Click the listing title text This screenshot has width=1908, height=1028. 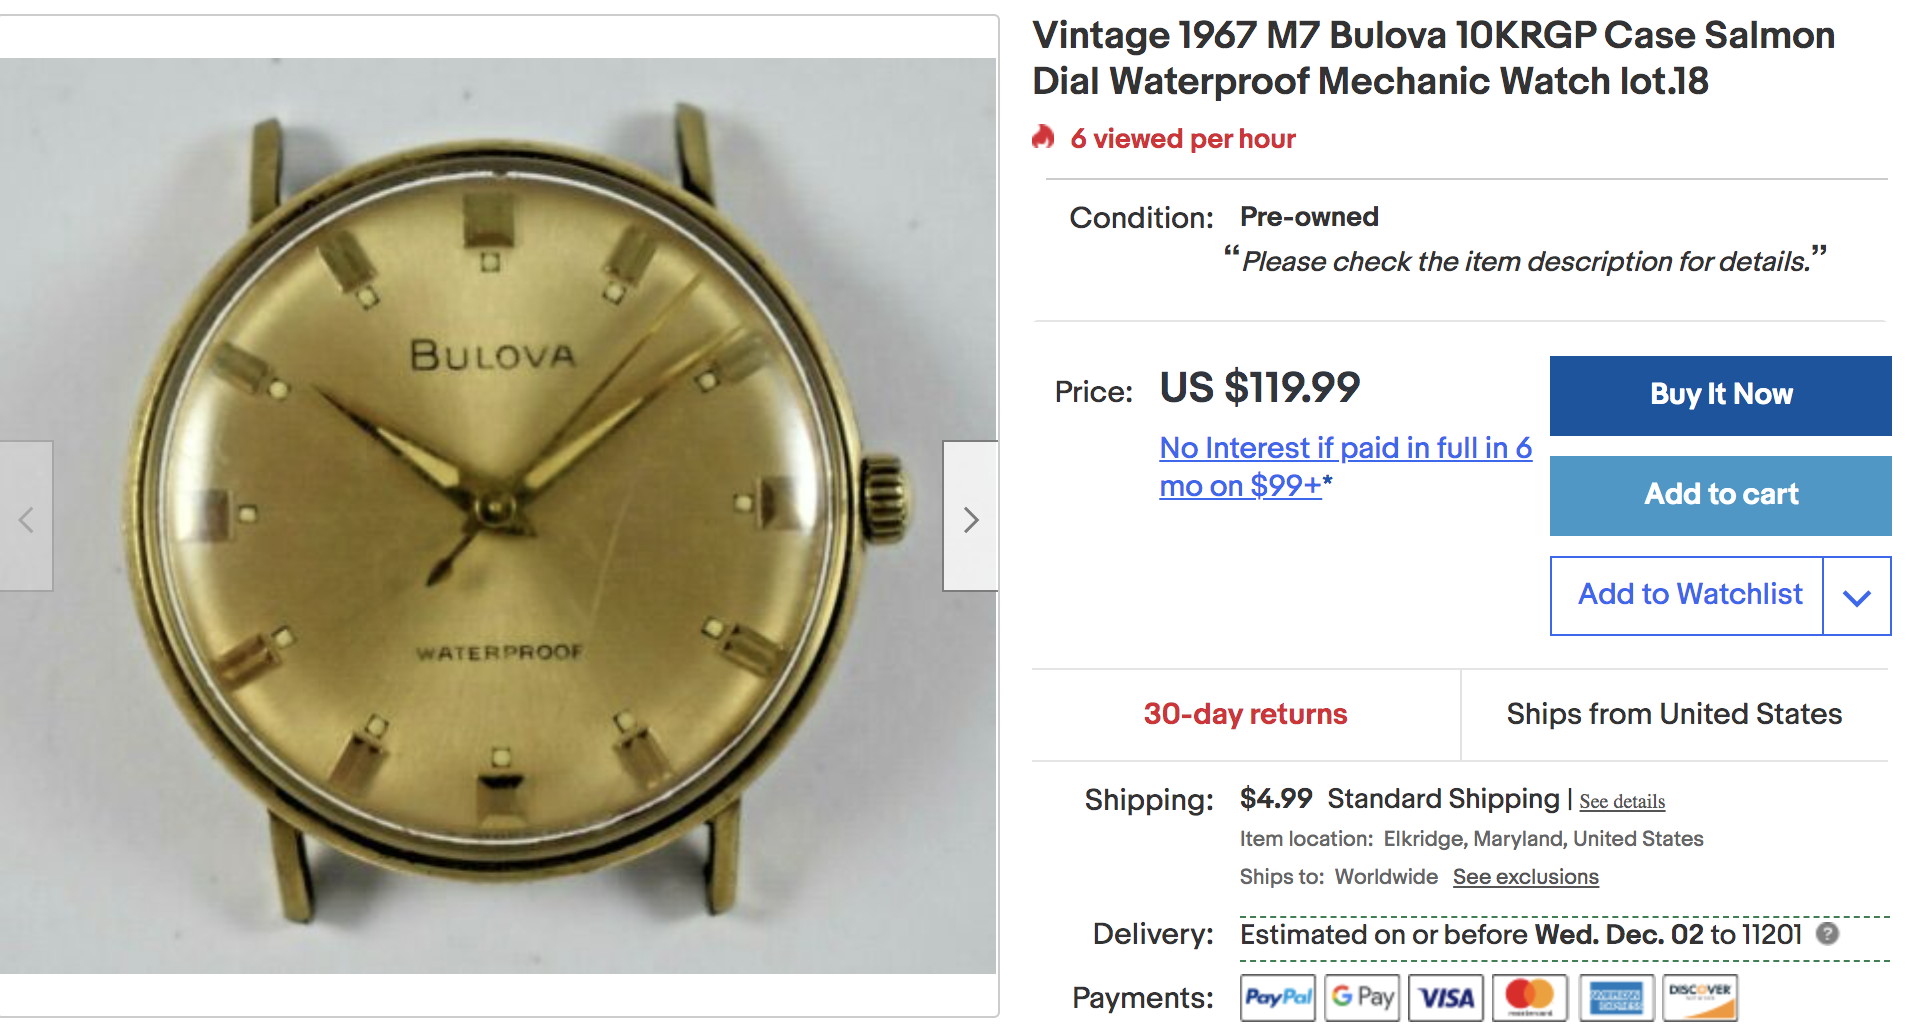[x=1433, y=58]
